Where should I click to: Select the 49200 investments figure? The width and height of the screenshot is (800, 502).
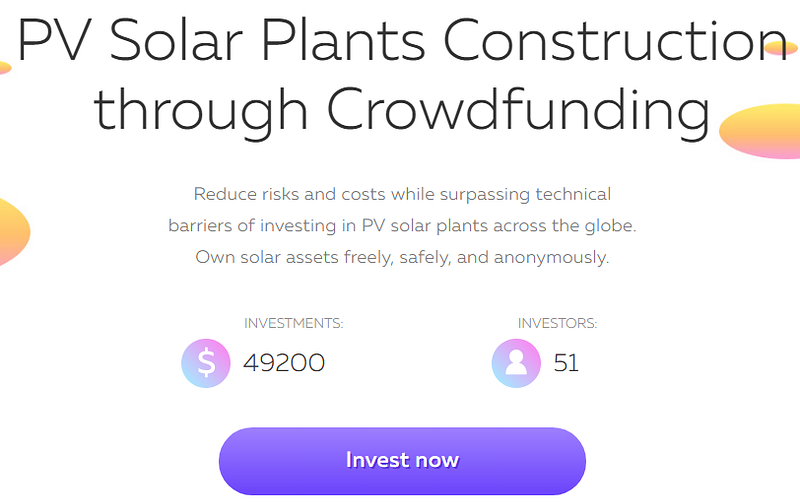[x=284, y=363]
